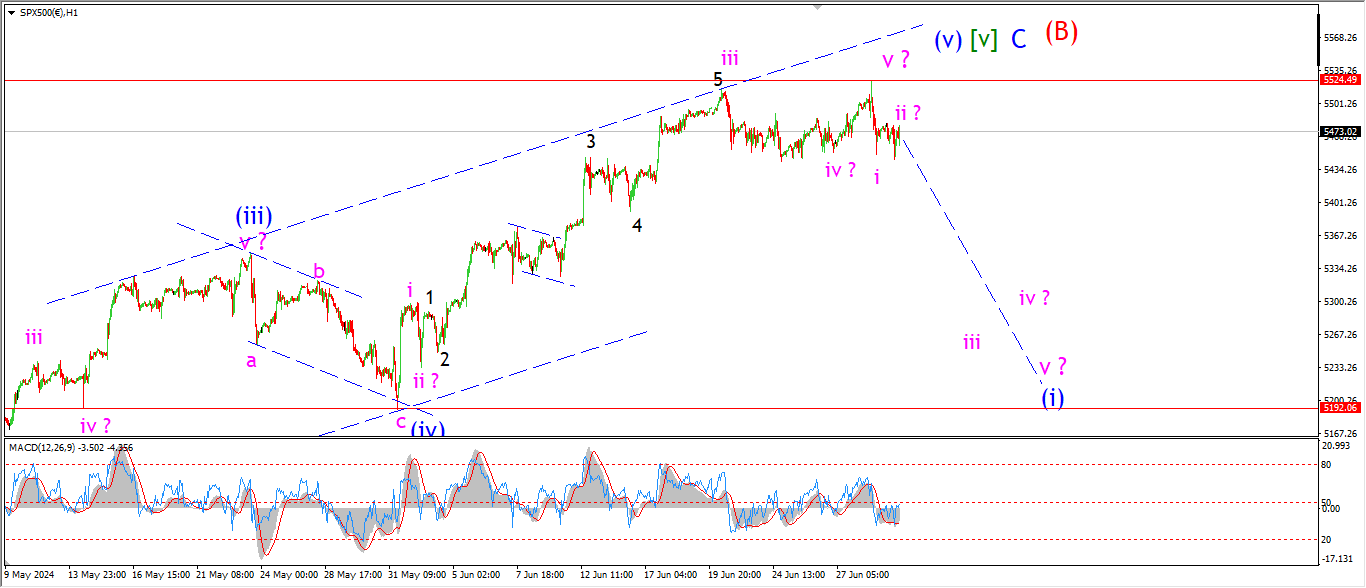
Task: Click the black '4' wave number
Action: coord(637,226)
